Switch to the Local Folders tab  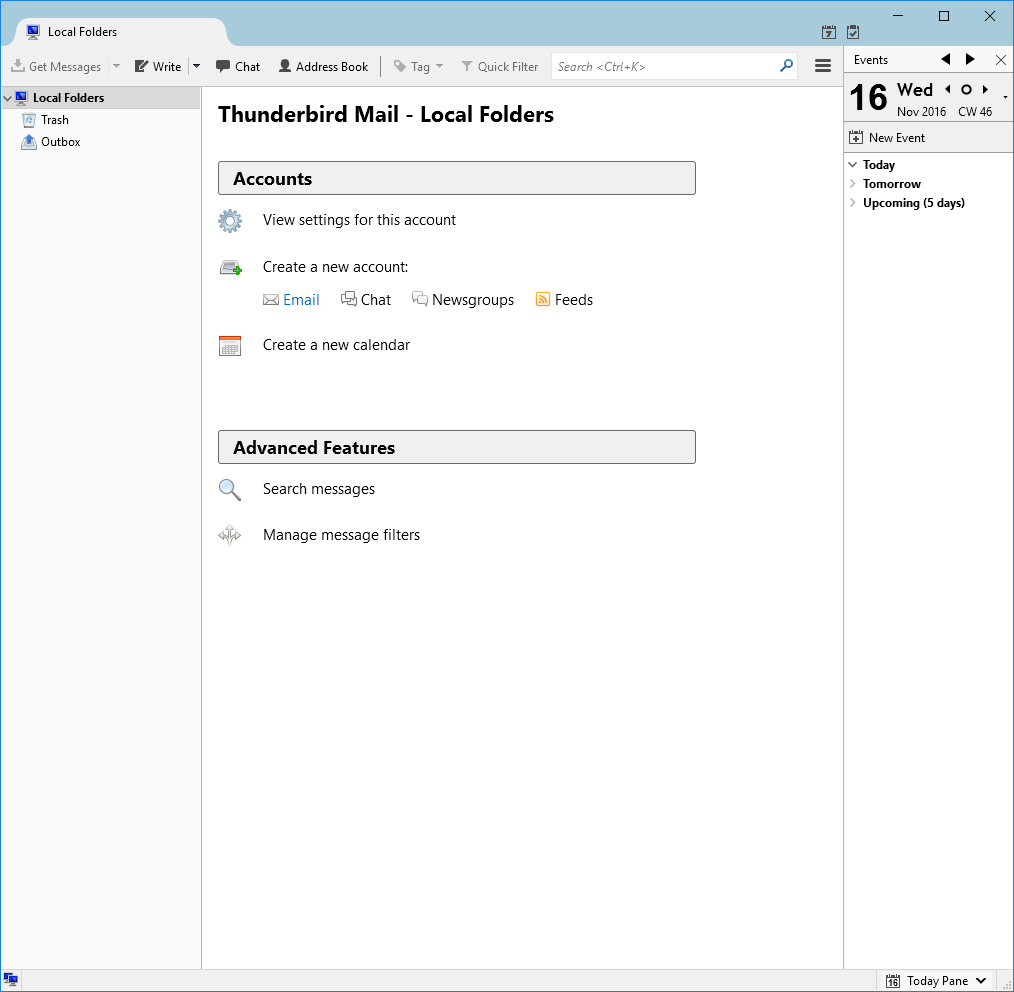click(x=120, y=32)
